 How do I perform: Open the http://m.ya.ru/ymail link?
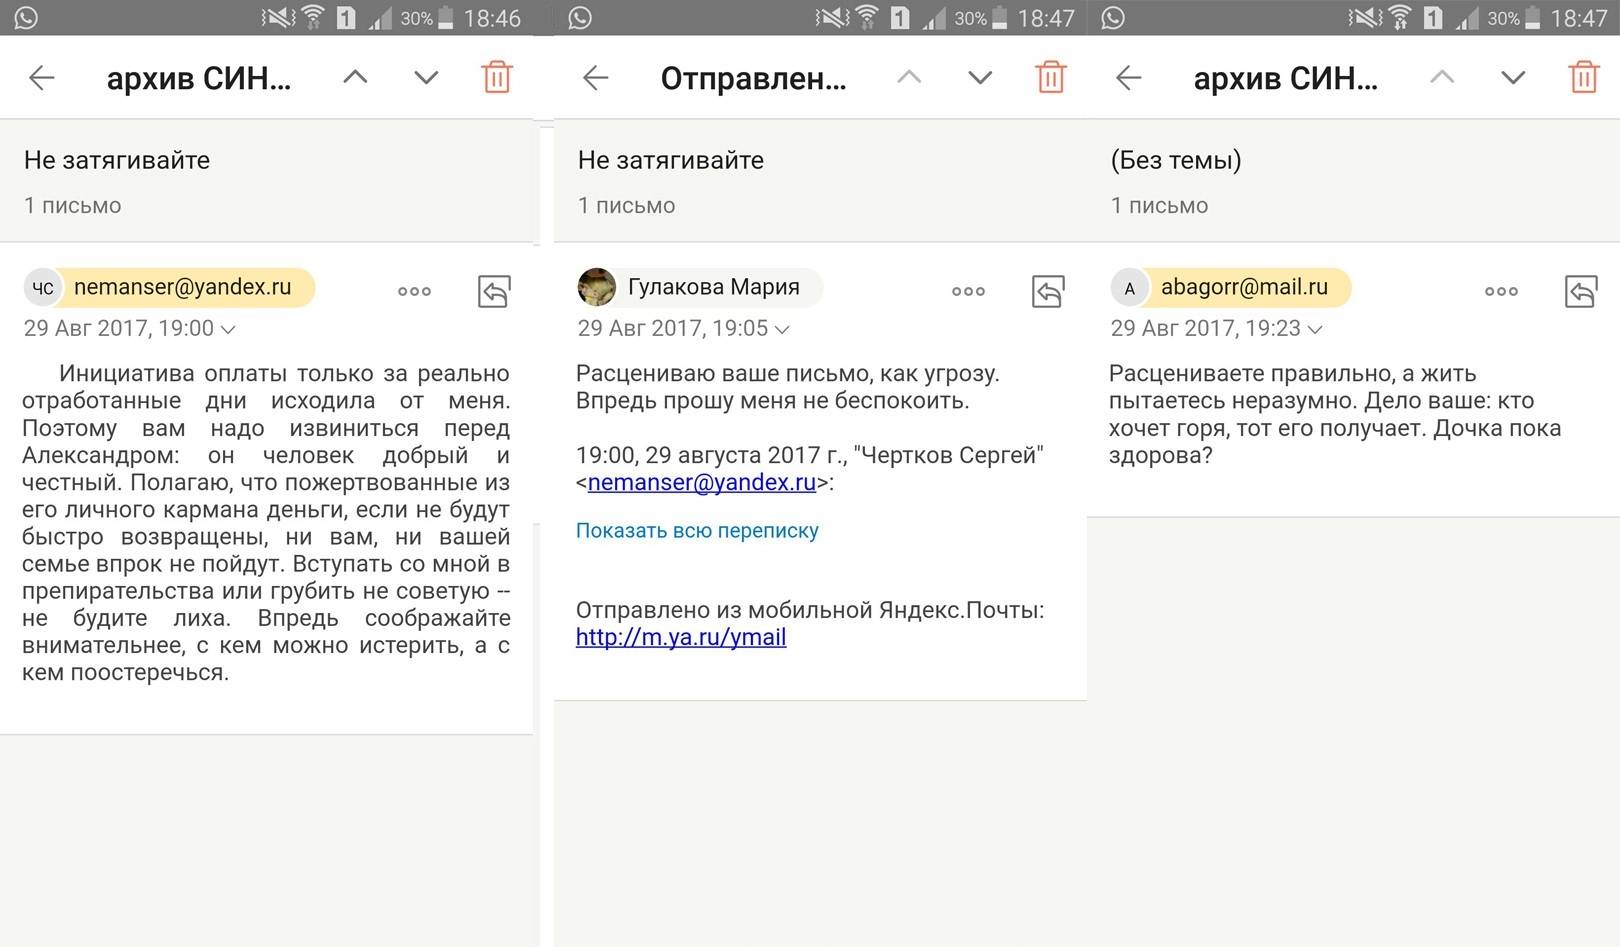click(681, 637)
